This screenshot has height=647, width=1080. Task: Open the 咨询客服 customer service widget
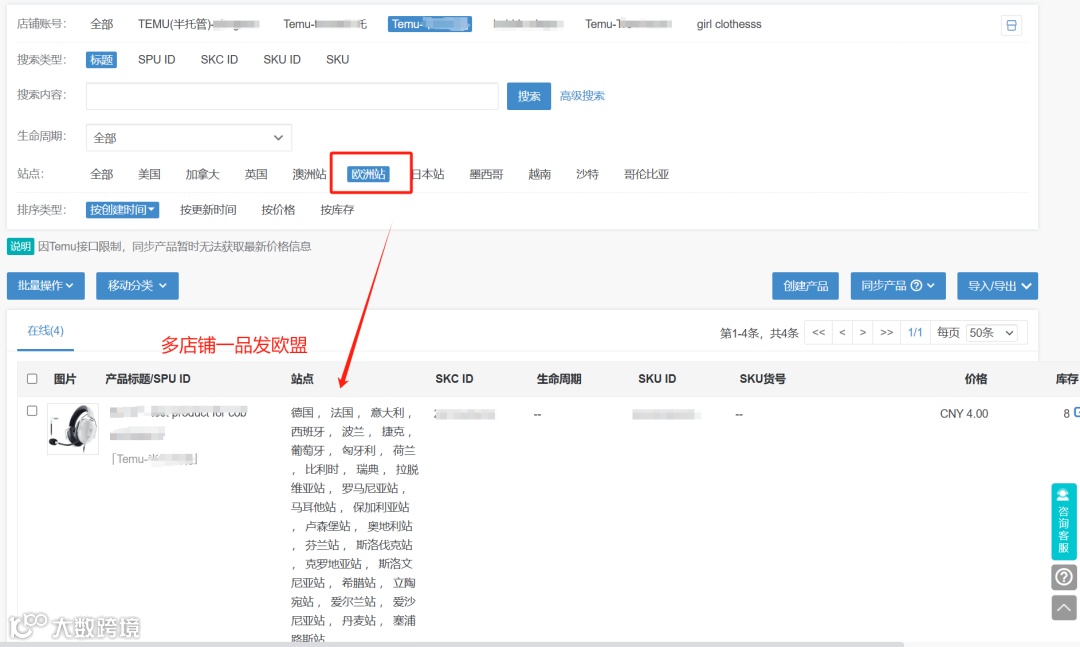pos(1063,521)
